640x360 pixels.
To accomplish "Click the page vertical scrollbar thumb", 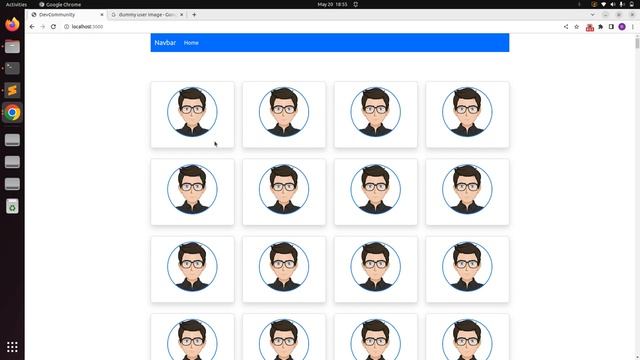I will (637, 43).
